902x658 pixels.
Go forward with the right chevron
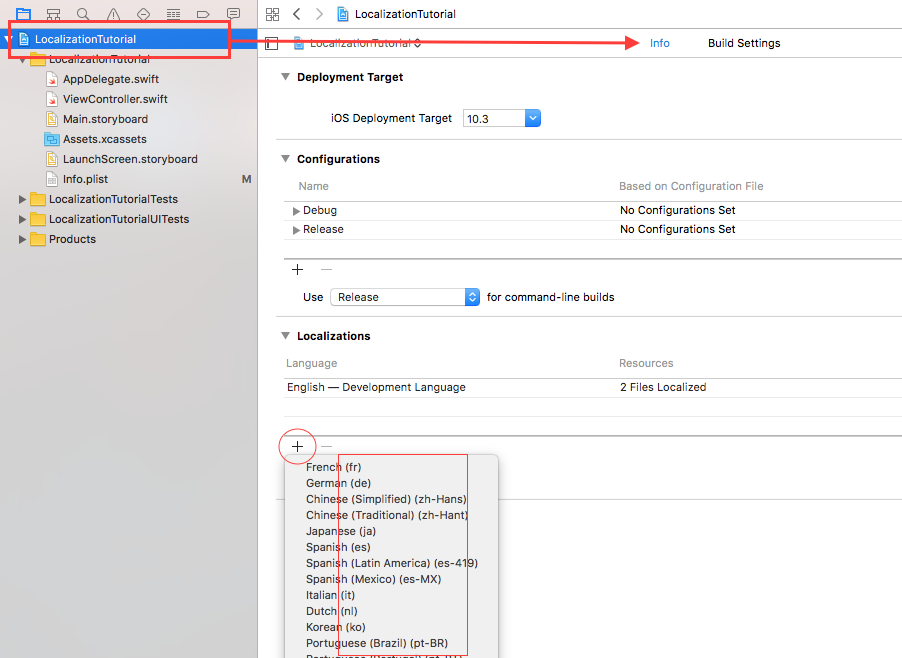point(319,14)
